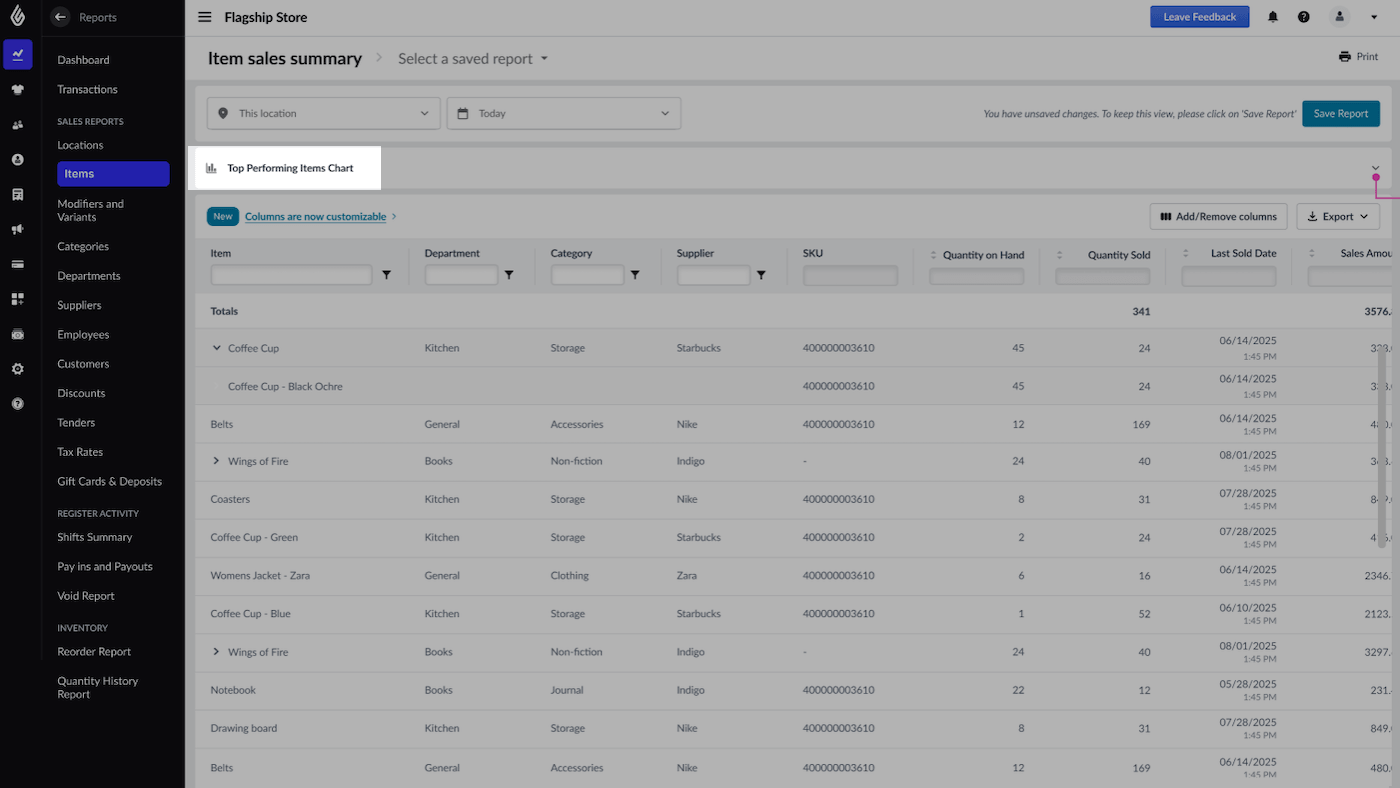1400x788 pixels.
Task: Go to Locations sales report
Action: pos(80,145)
